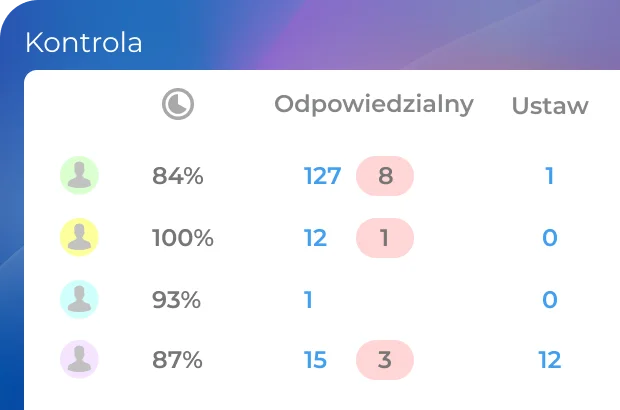Click Ustaw value 12 in last row
Image resolution: width=620 pixels, height=410 pixels.
click(549, 360)
